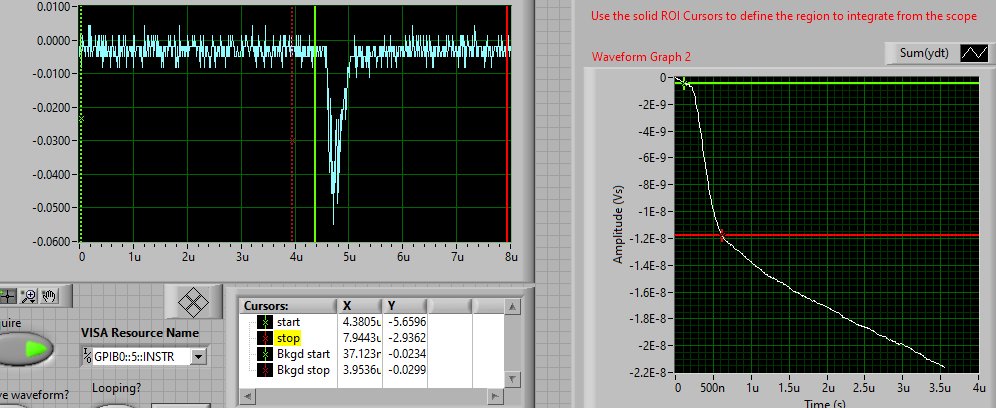Select the hand panning tool
The image size is (996, 408).
click(x=49, y=296)
